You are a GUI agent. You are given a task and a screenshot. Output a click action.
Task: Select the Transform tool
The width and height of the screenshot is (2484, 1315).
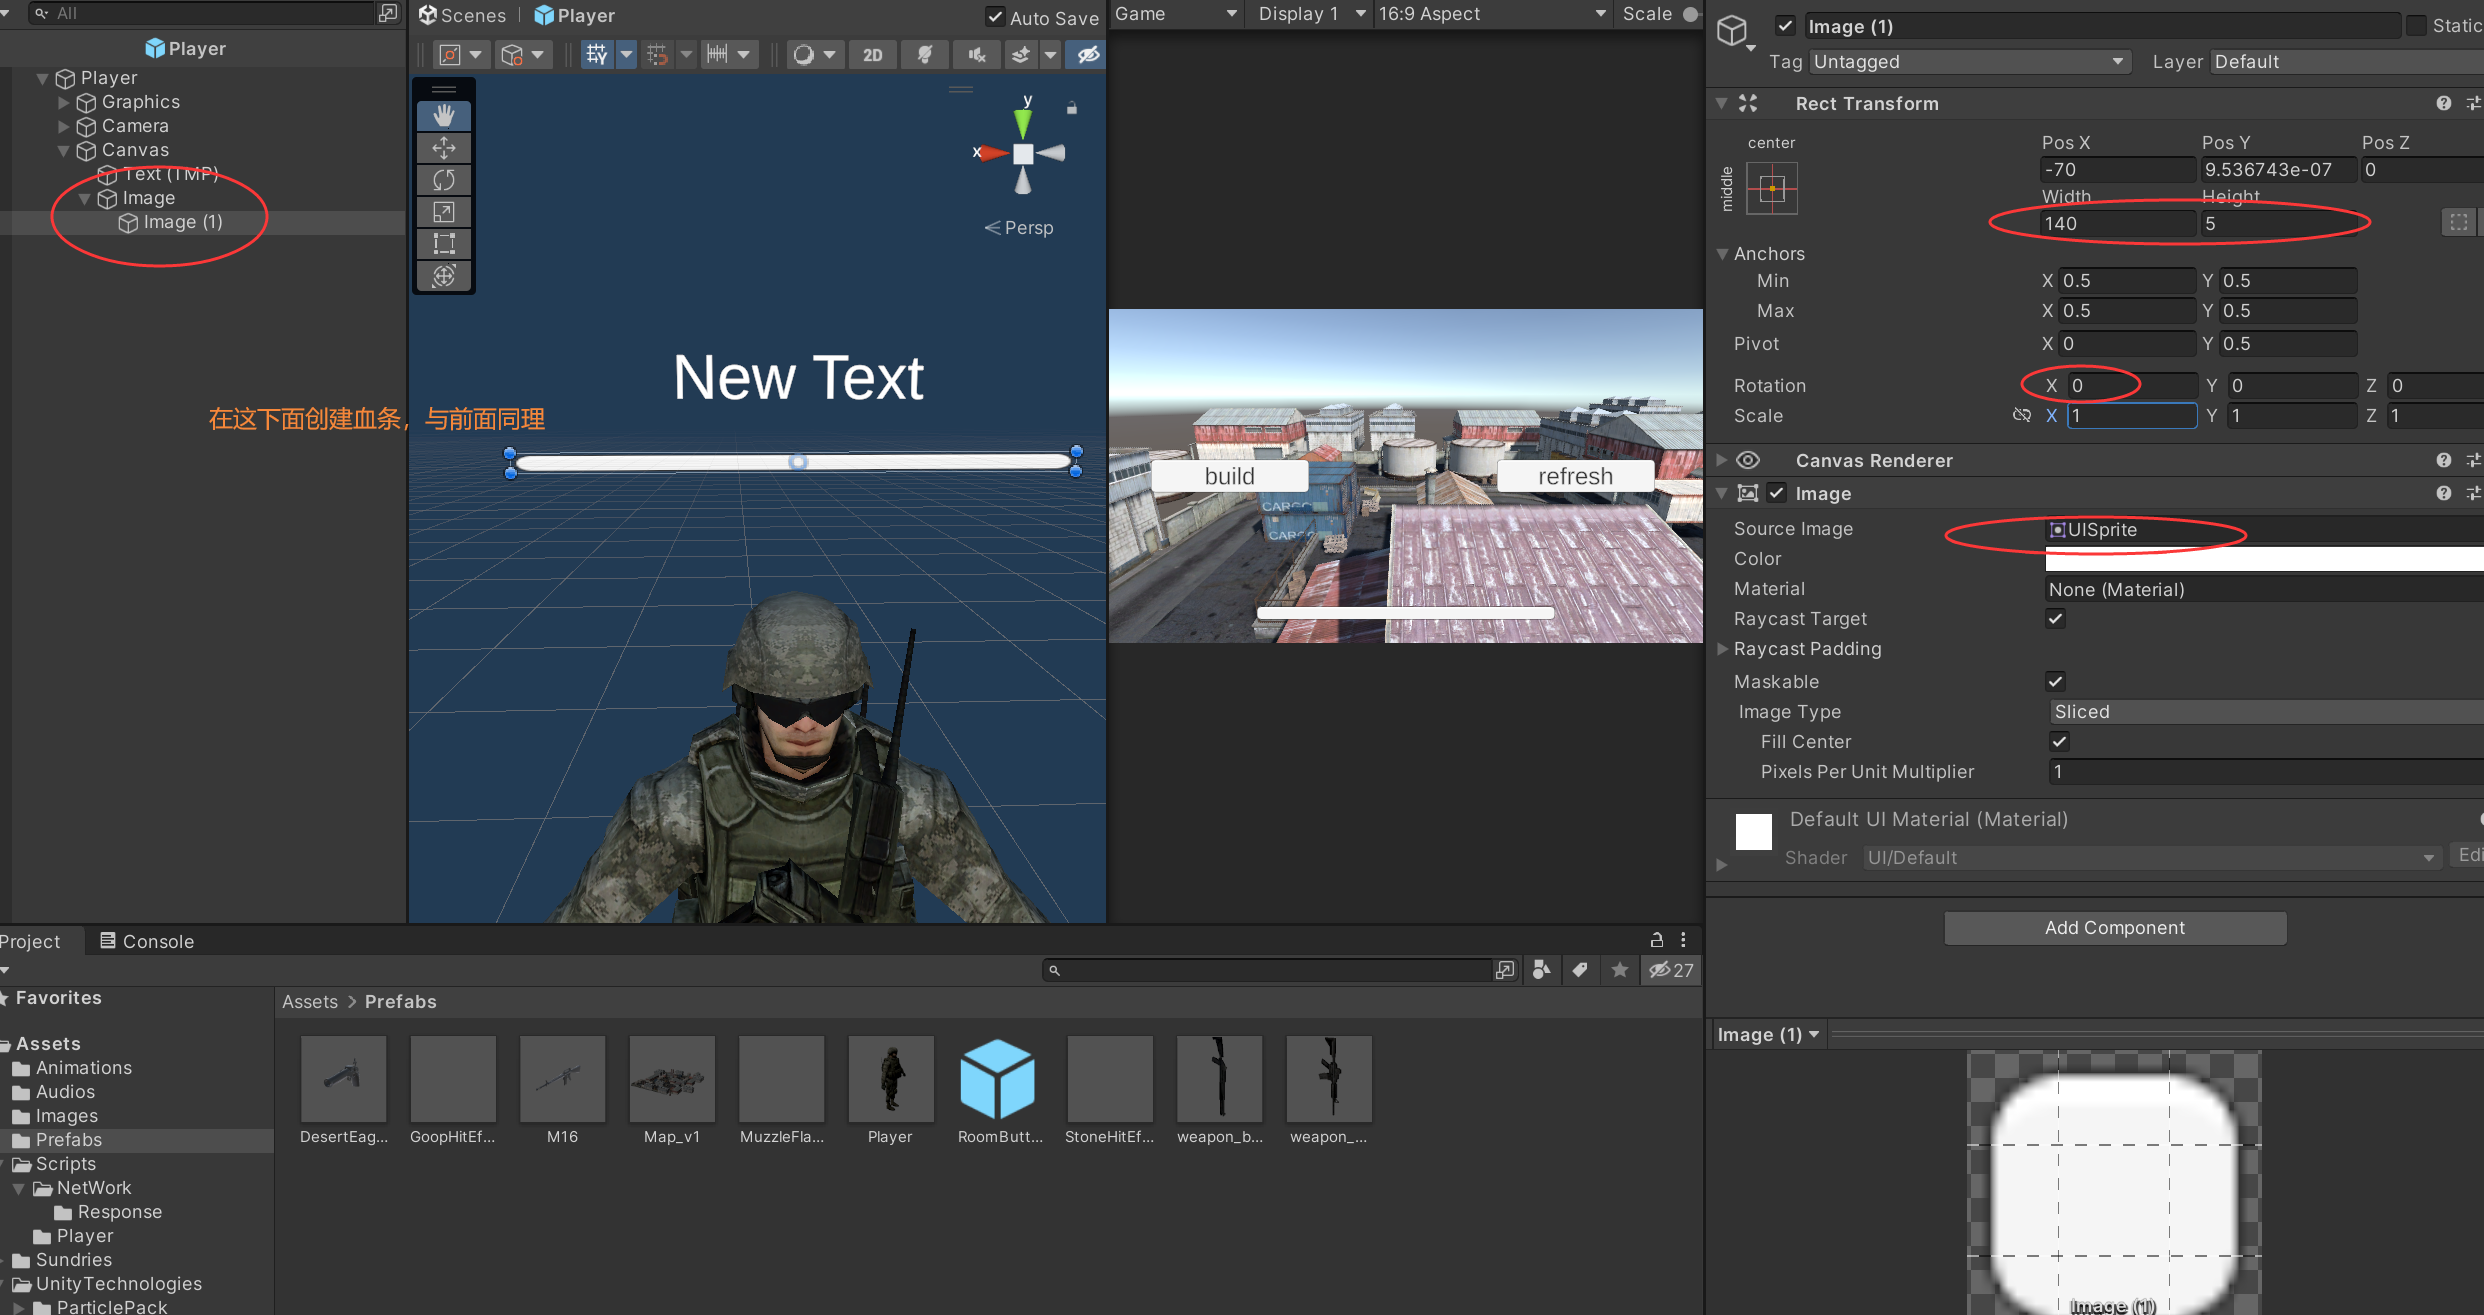coord(444,275)
